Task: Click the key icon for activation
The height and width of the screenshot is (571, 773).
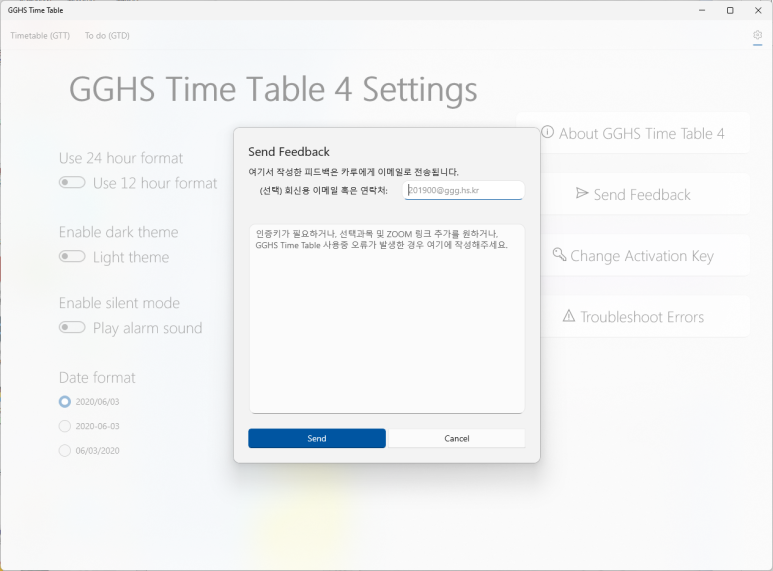Action: pos(559,254)
